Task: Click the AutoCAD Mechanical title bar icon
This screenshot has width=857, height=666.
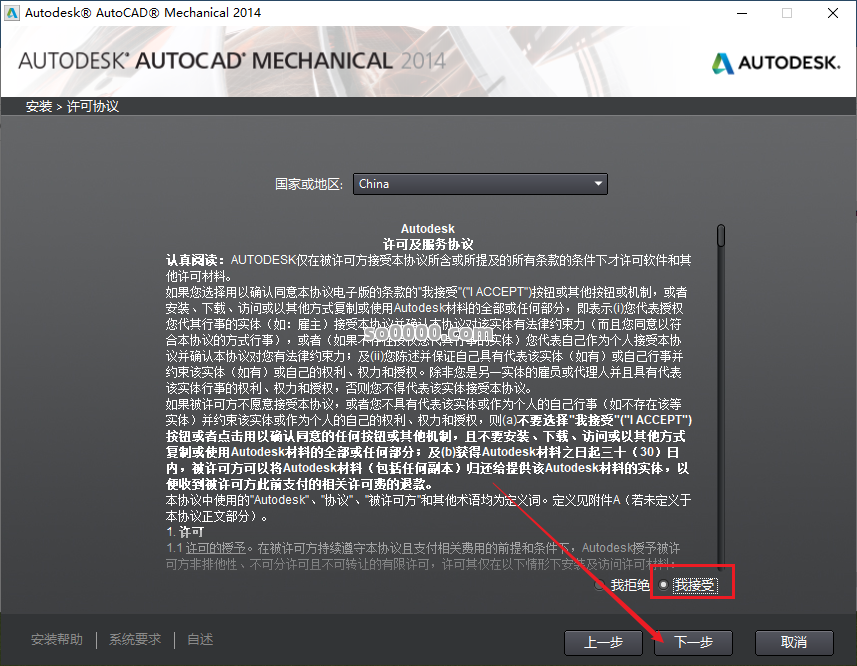Action: pos(14,12)
